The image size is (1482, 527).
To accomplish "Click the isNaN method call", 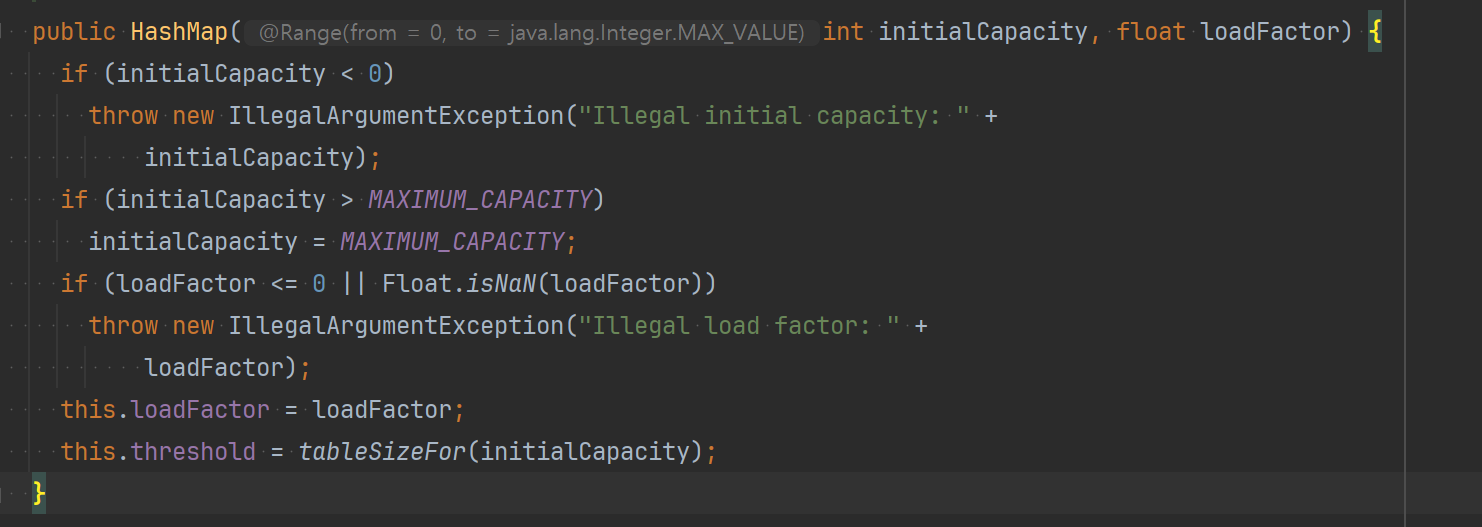I will click(501, 284).
